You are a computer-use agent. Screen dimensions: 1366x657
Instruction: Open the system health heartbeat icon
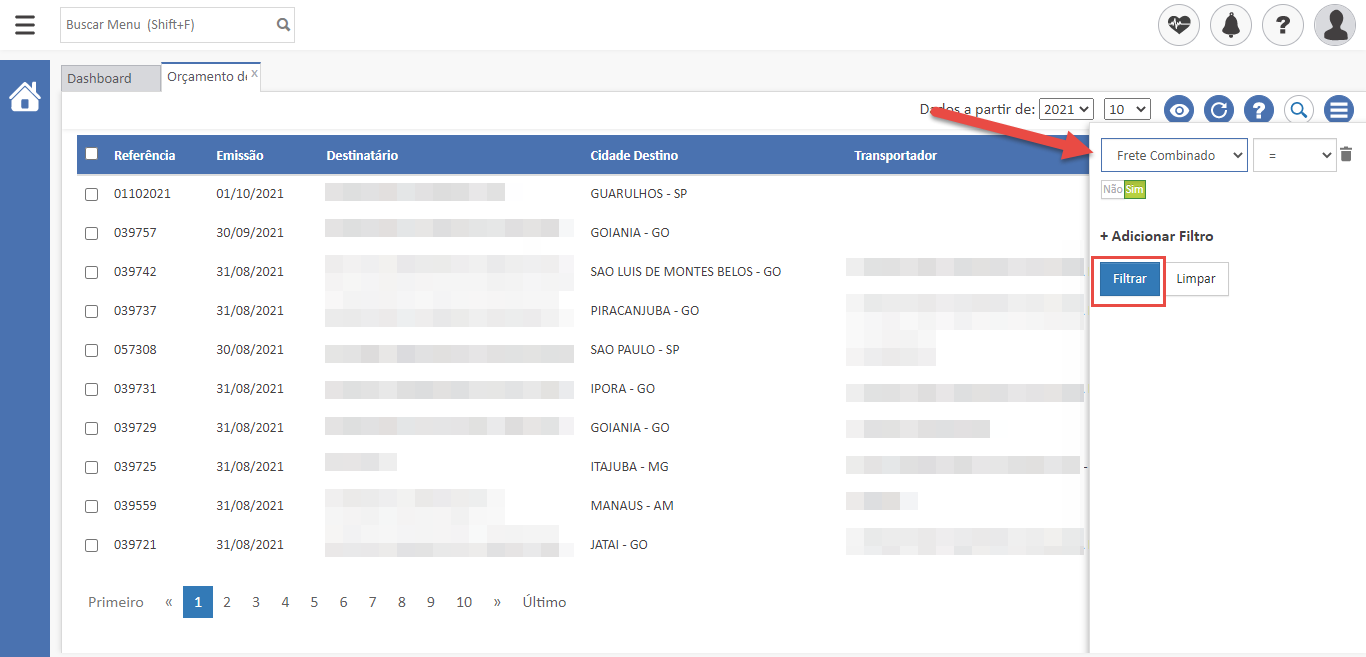coord(1179,25)
